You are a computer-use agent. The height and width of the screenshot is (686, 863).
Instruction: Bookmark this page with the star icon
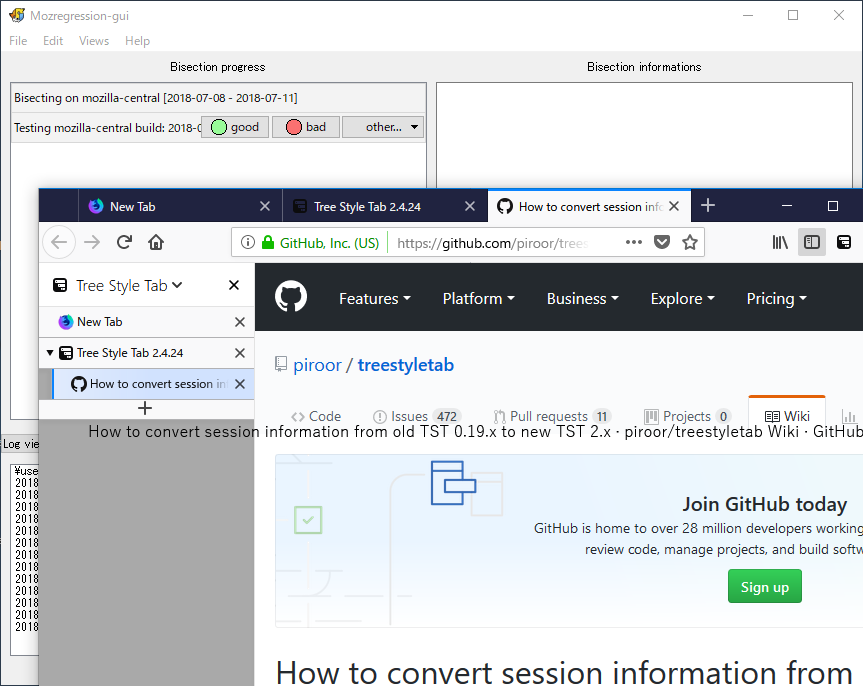tap(689, 242)
